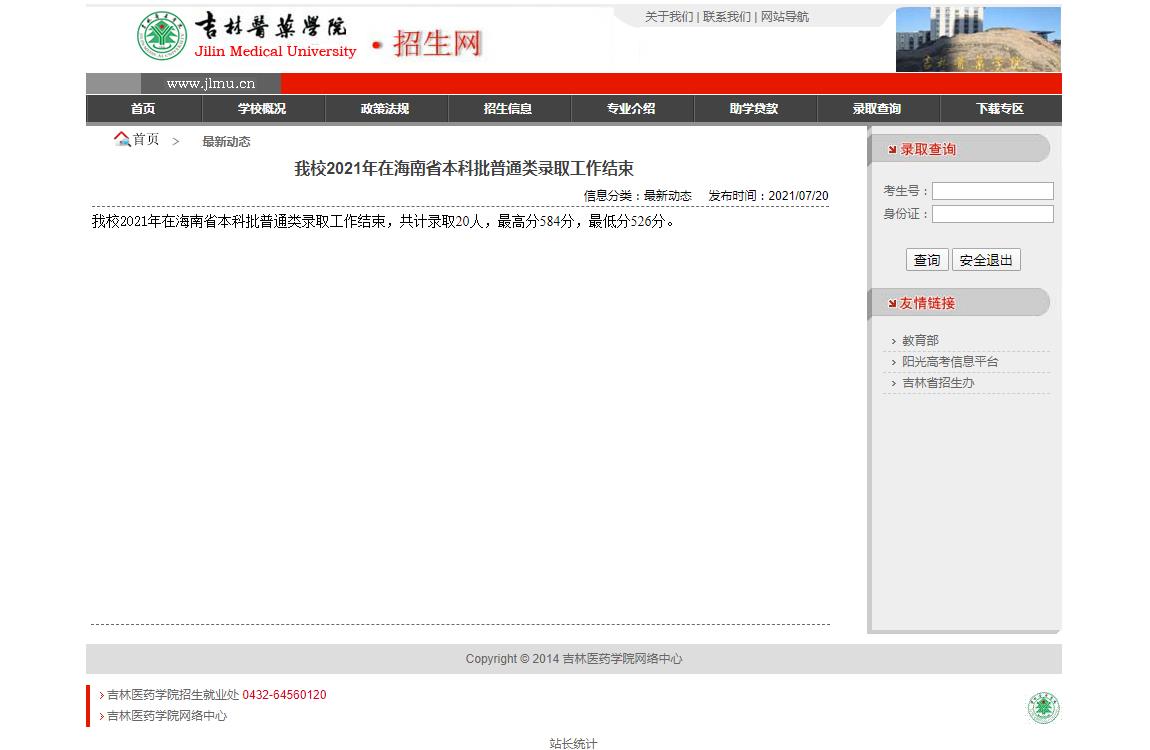Open the 教育部 friendly link

[920, 341]
